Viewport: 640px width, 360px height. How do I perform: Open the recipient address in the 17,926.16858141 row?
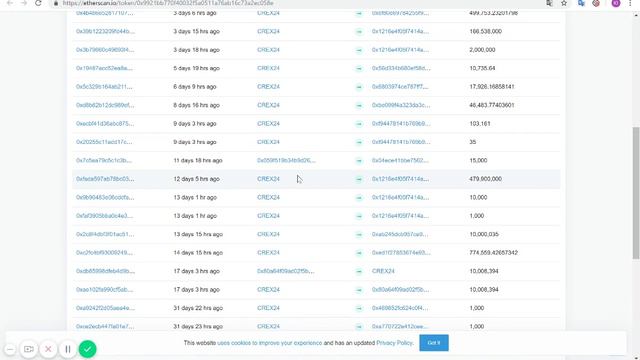(400, 87)
